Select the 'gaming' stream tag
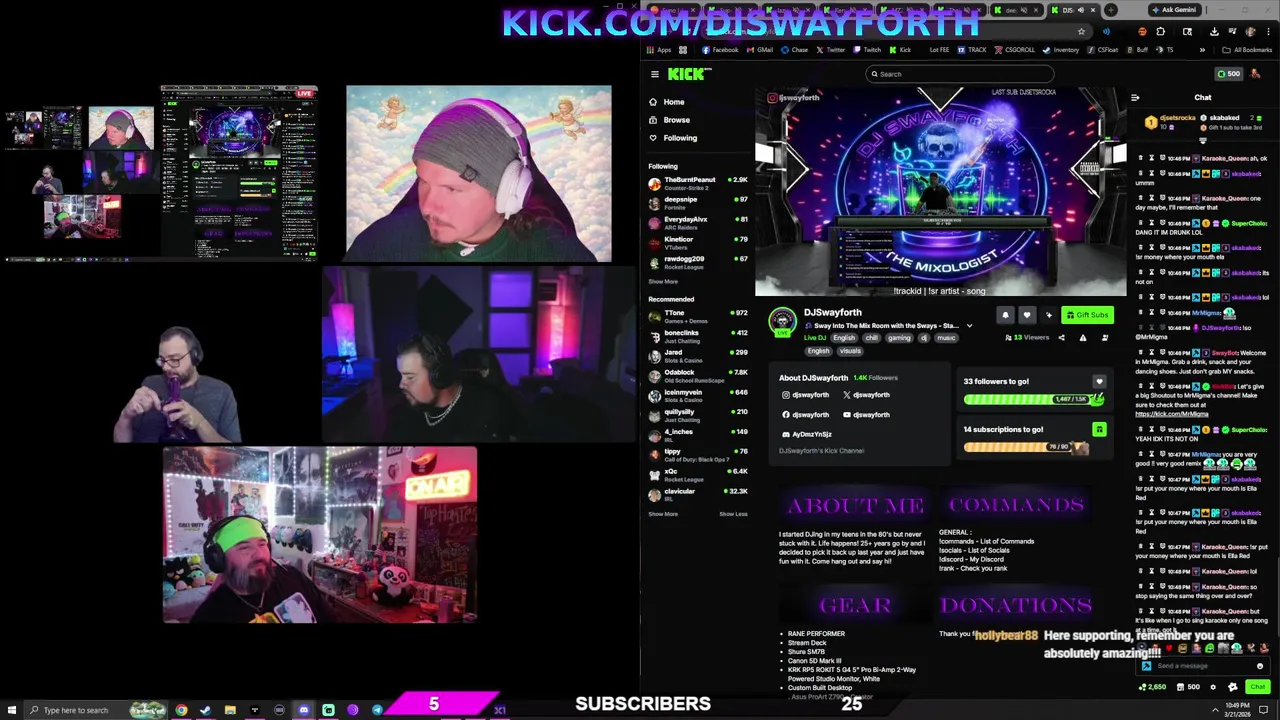Screen dimensions: 1280x720 click(x=899, y=338)
